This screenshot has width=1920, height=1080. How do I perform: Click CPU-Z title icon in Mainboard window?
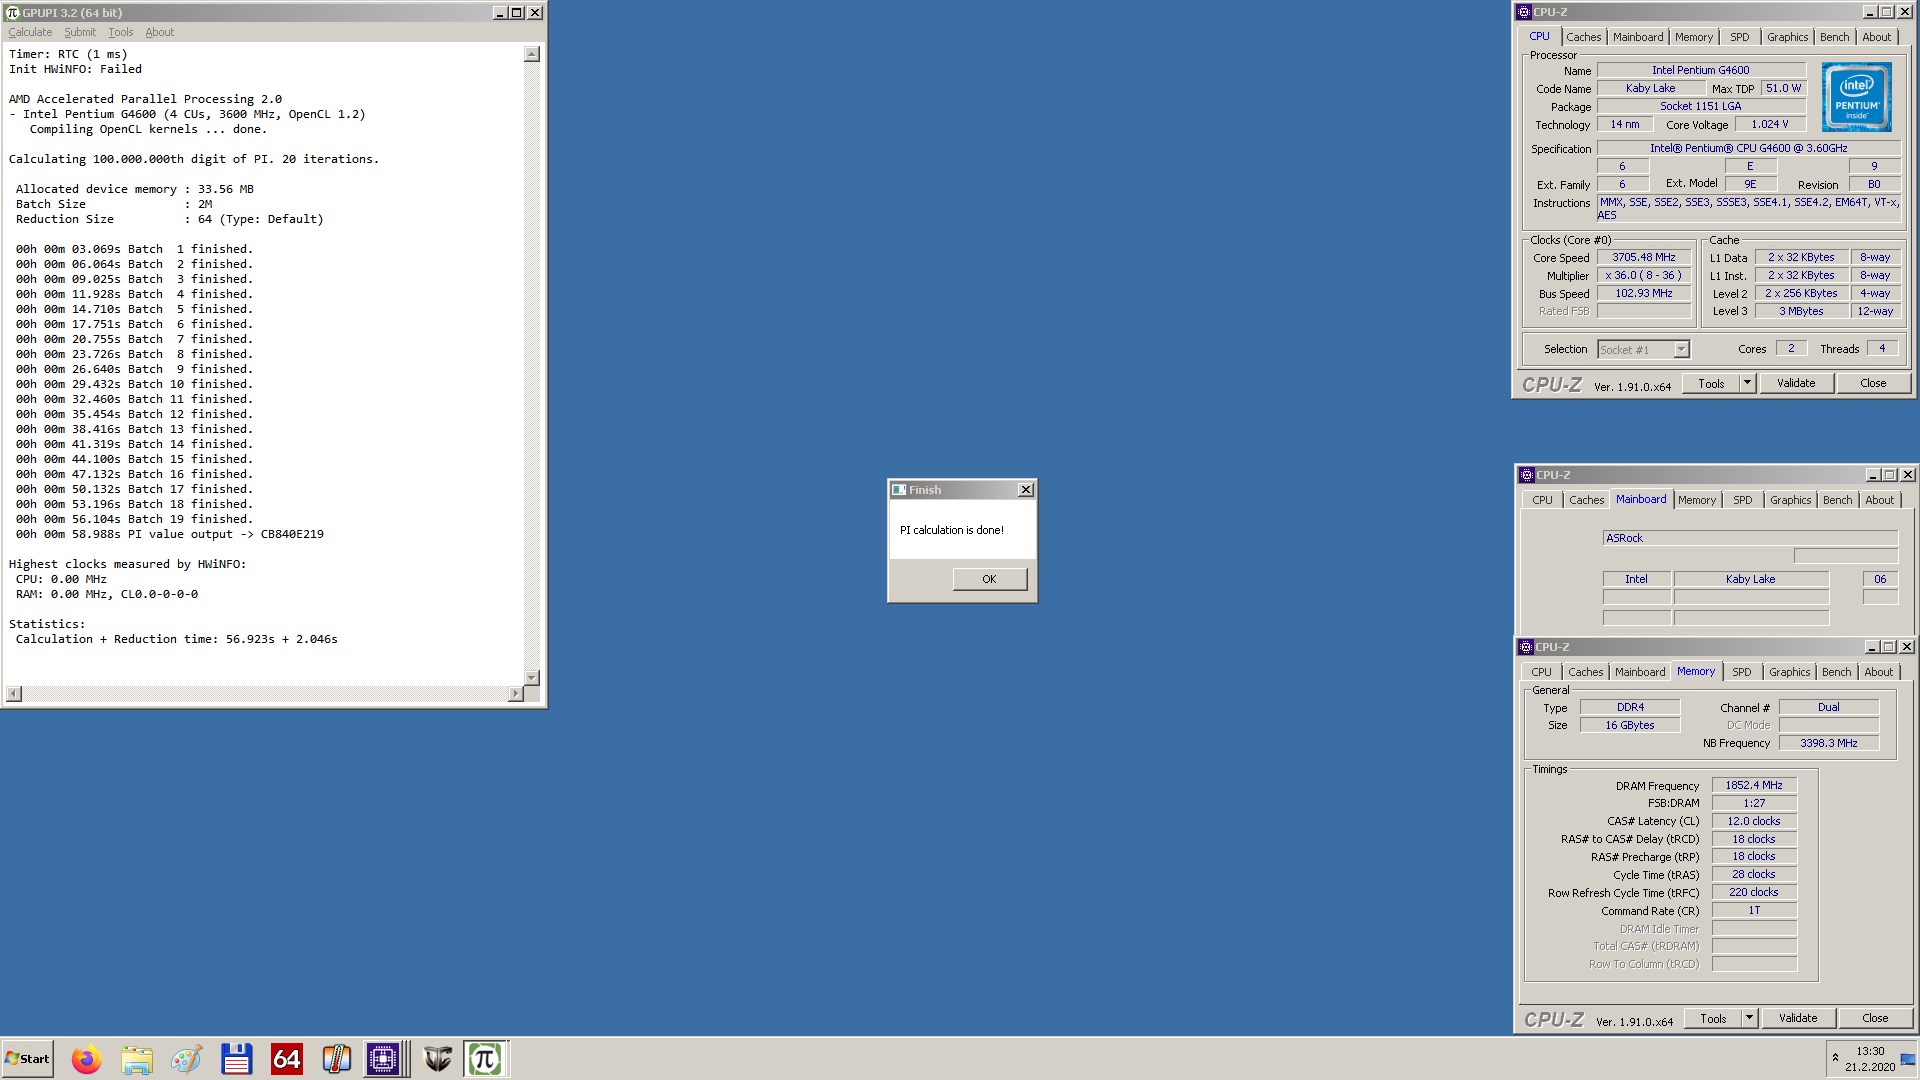(x=1526, y=475)
